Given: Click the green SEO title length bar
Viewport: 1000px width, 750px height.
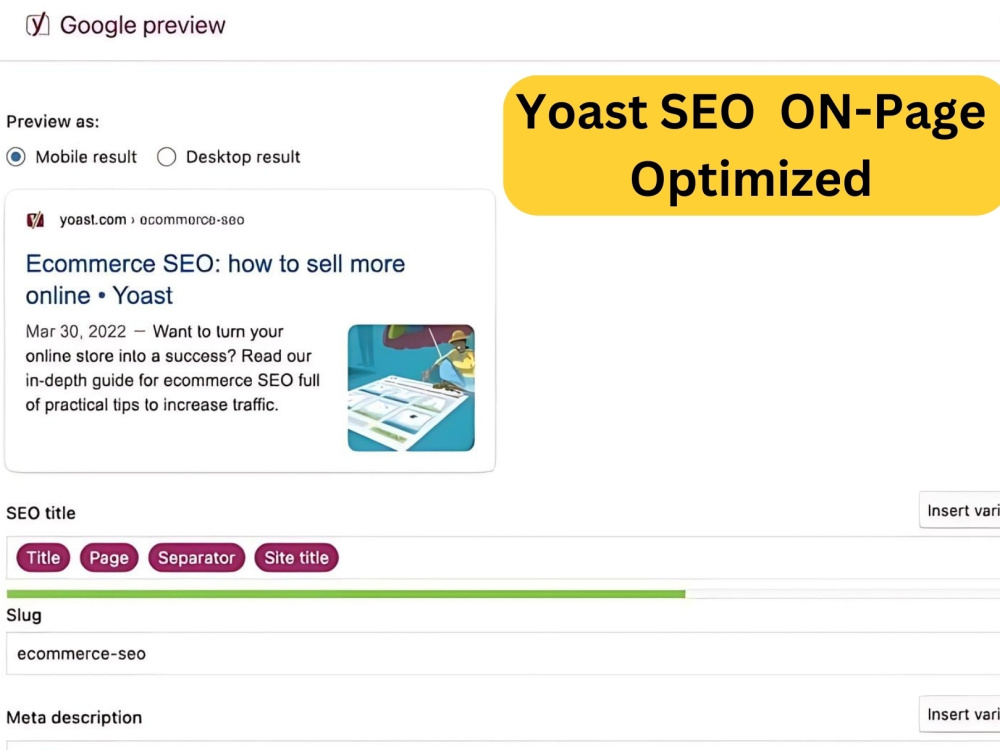Looking at the screenshot, I should (x=346, y=594).
